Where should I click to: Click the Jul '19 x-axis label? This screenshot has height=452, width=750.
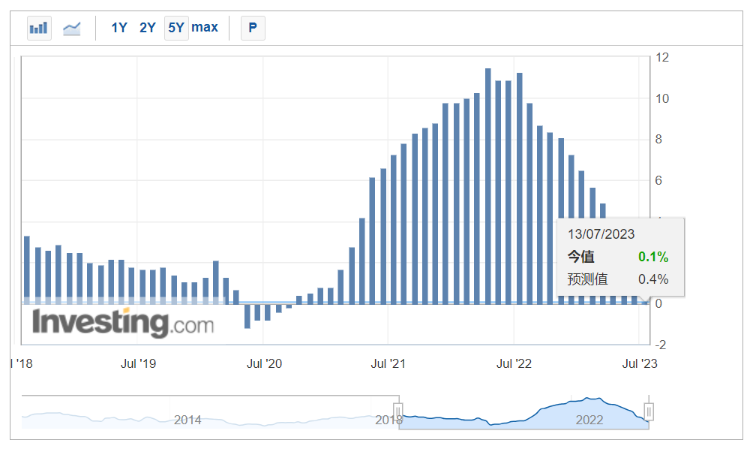point(138,364)
